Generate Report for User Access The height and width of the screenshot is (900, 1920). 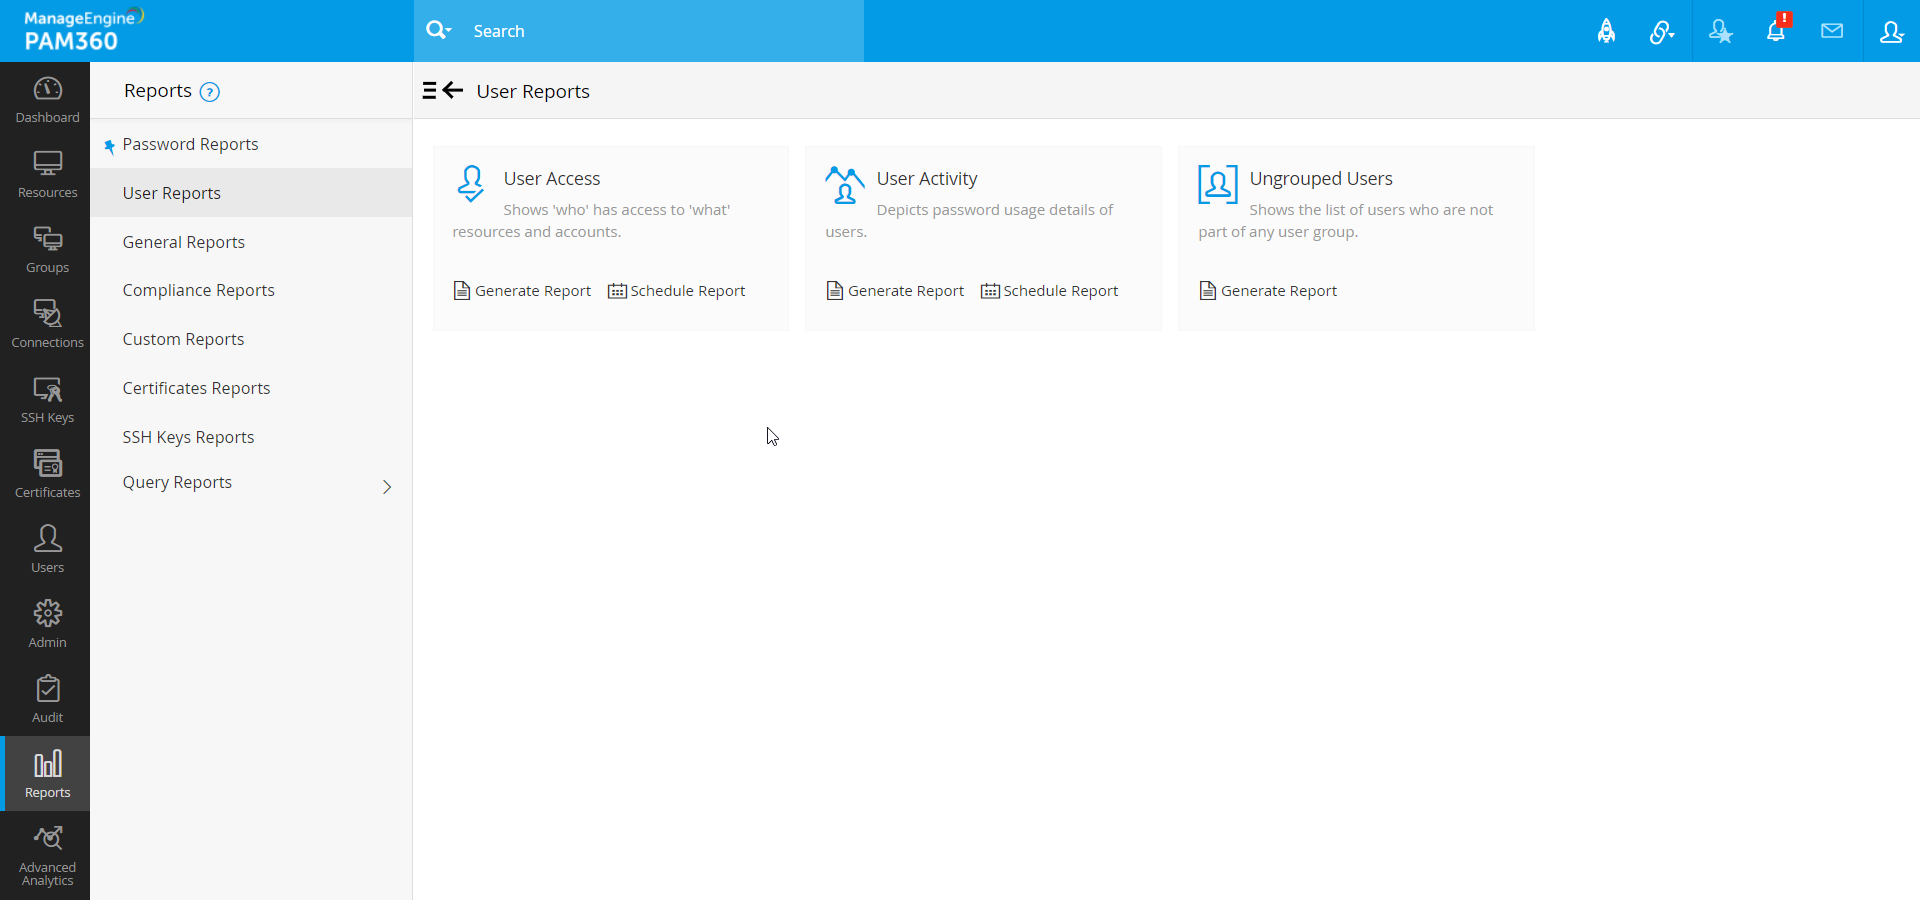[532, 290]
